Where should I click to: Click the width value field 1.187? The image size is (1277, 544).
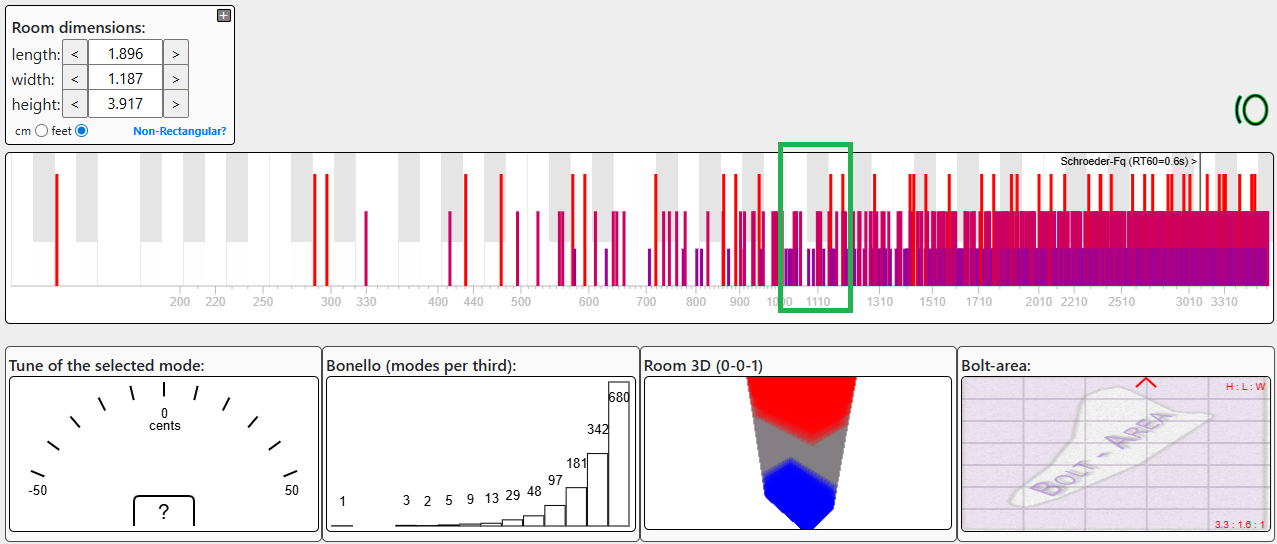tap(125, 79)
